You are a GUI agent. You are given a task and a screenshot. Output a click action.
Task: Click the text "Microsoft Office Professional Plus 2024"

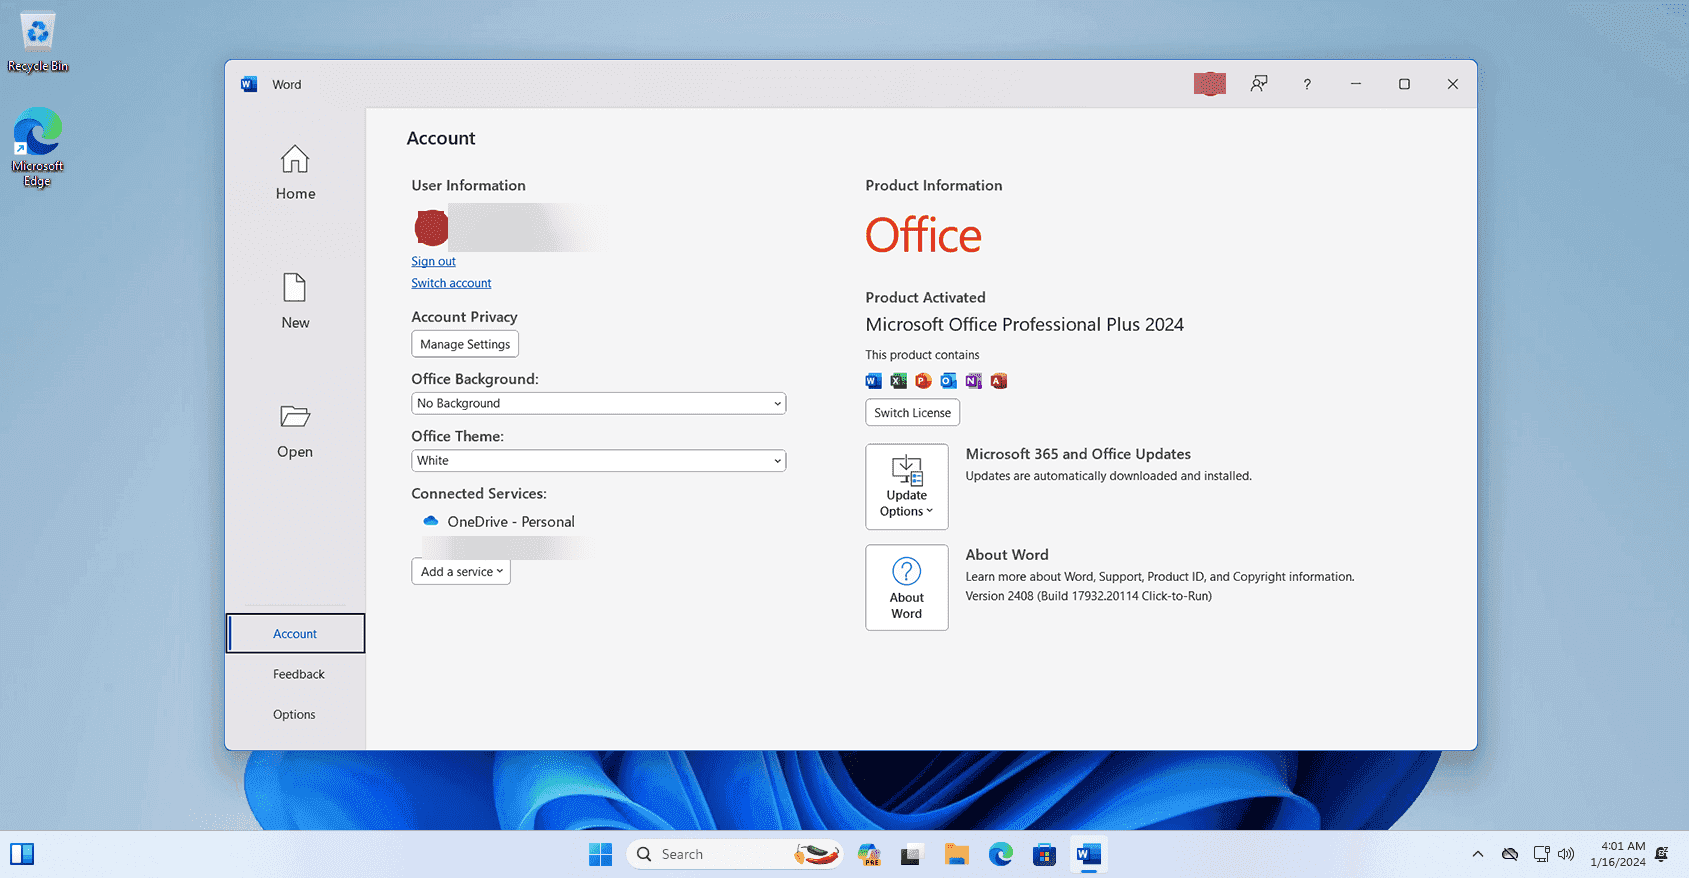point(1024,325)
